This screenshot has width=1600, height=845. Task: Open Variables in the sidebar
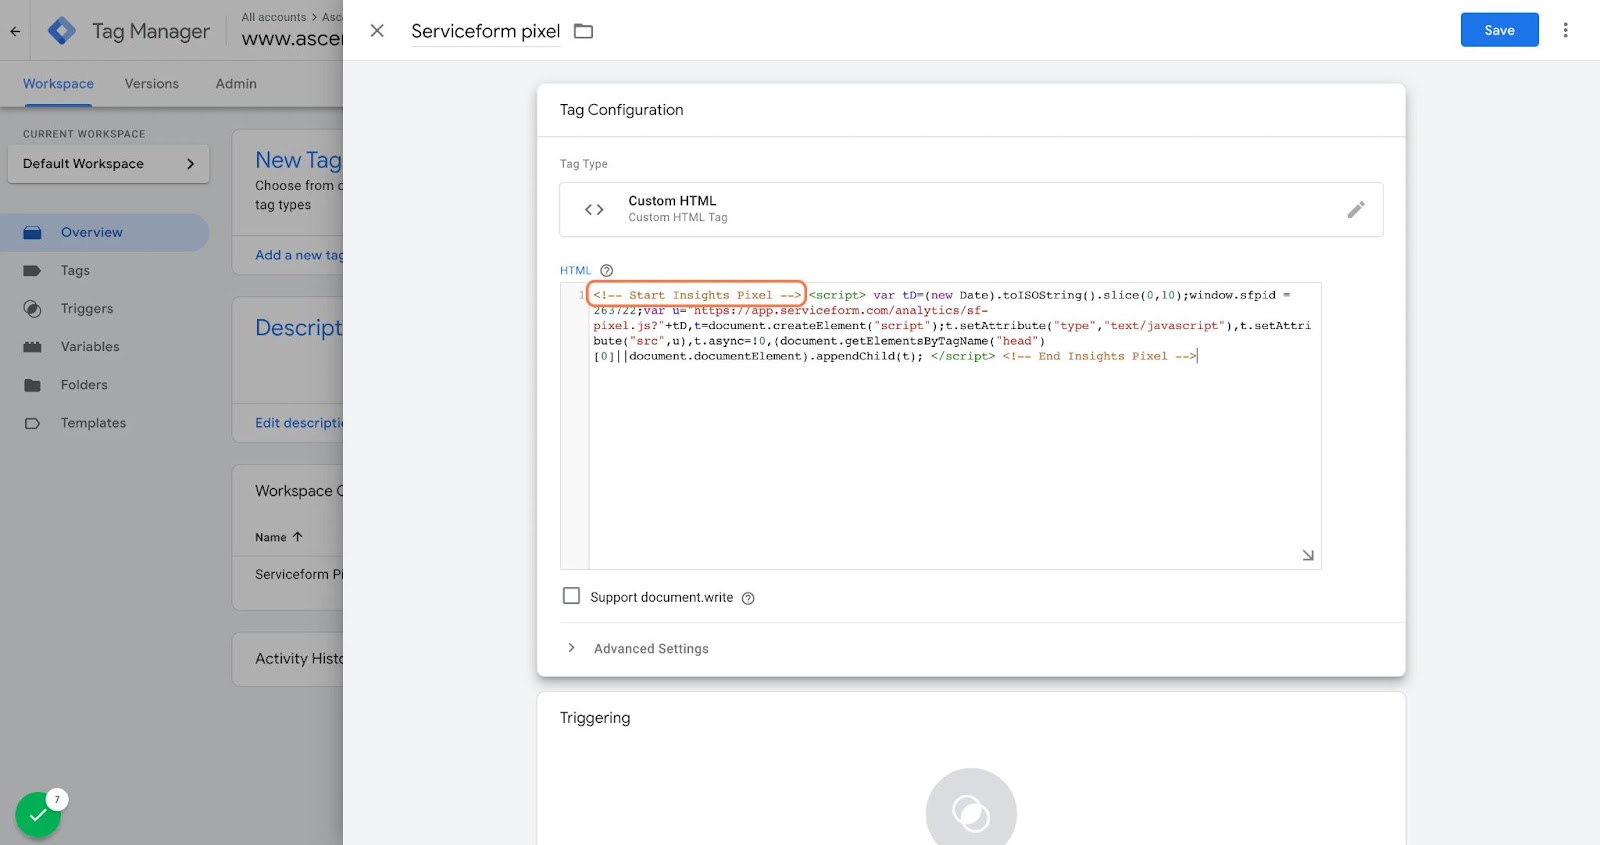point(90,346)
